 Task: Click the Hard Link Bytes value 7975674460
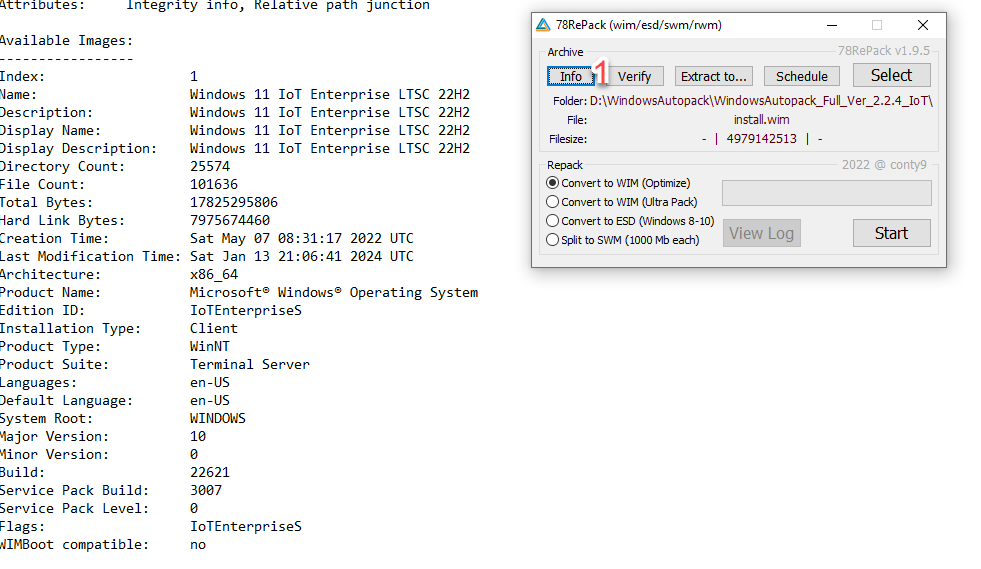coord(230,221)
